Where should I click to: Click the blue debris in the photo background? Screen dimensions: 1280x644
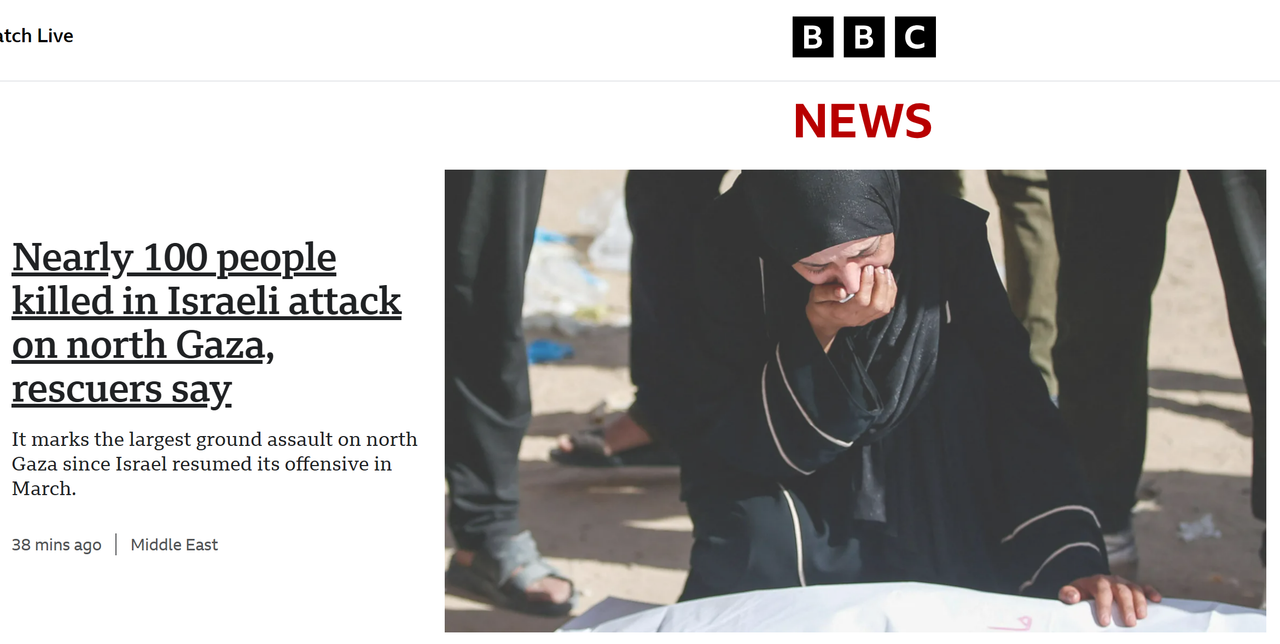click(550, 351)
